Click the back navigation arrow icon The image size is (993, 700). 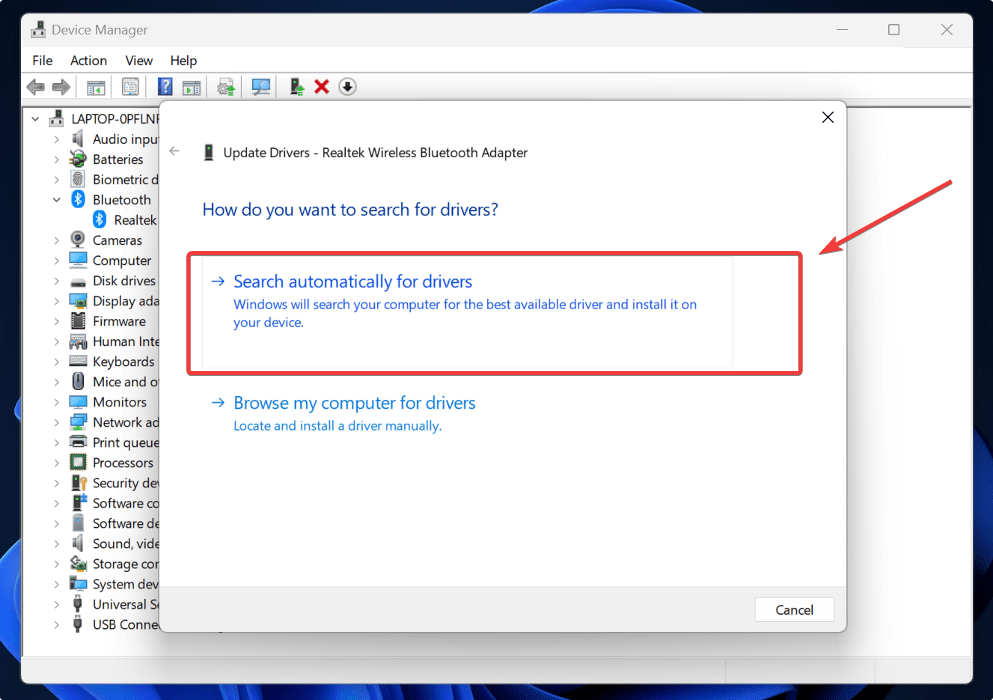[35, 87]
